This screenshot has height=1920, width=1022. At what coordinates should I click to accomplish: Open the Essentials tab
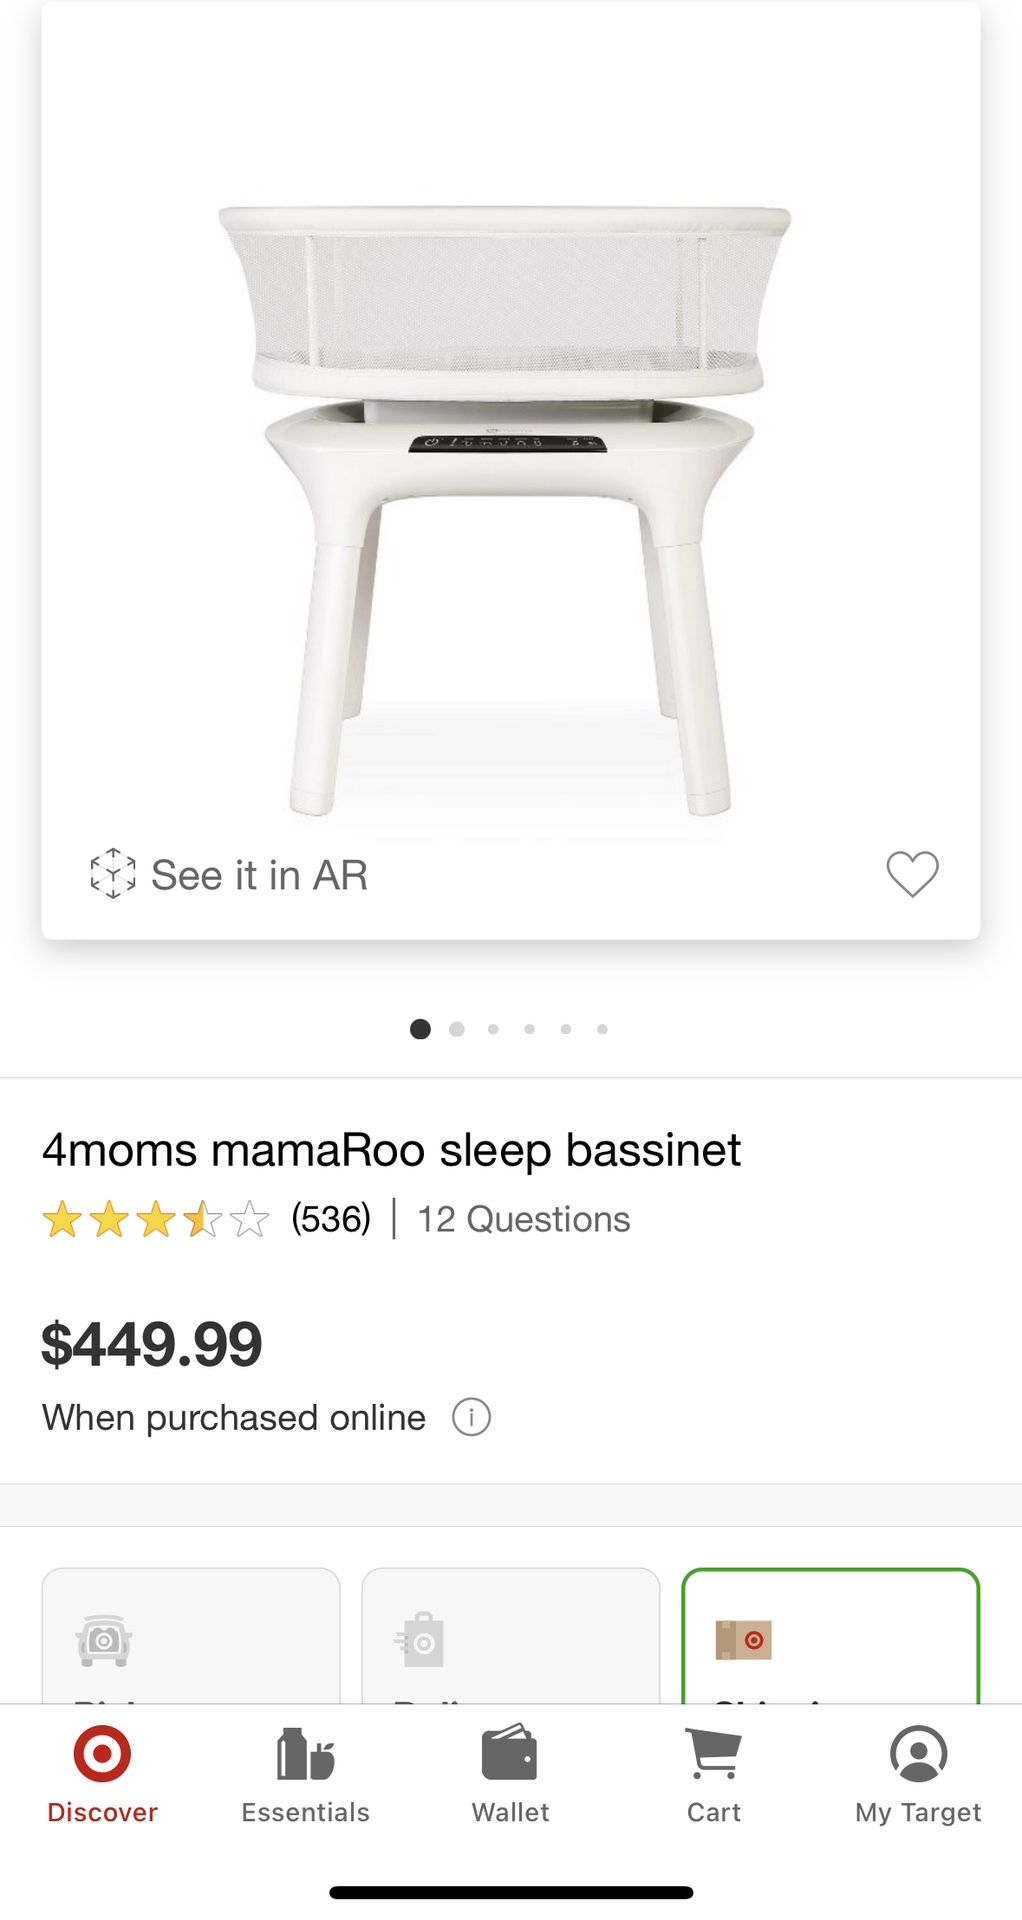click(306, 1774)
